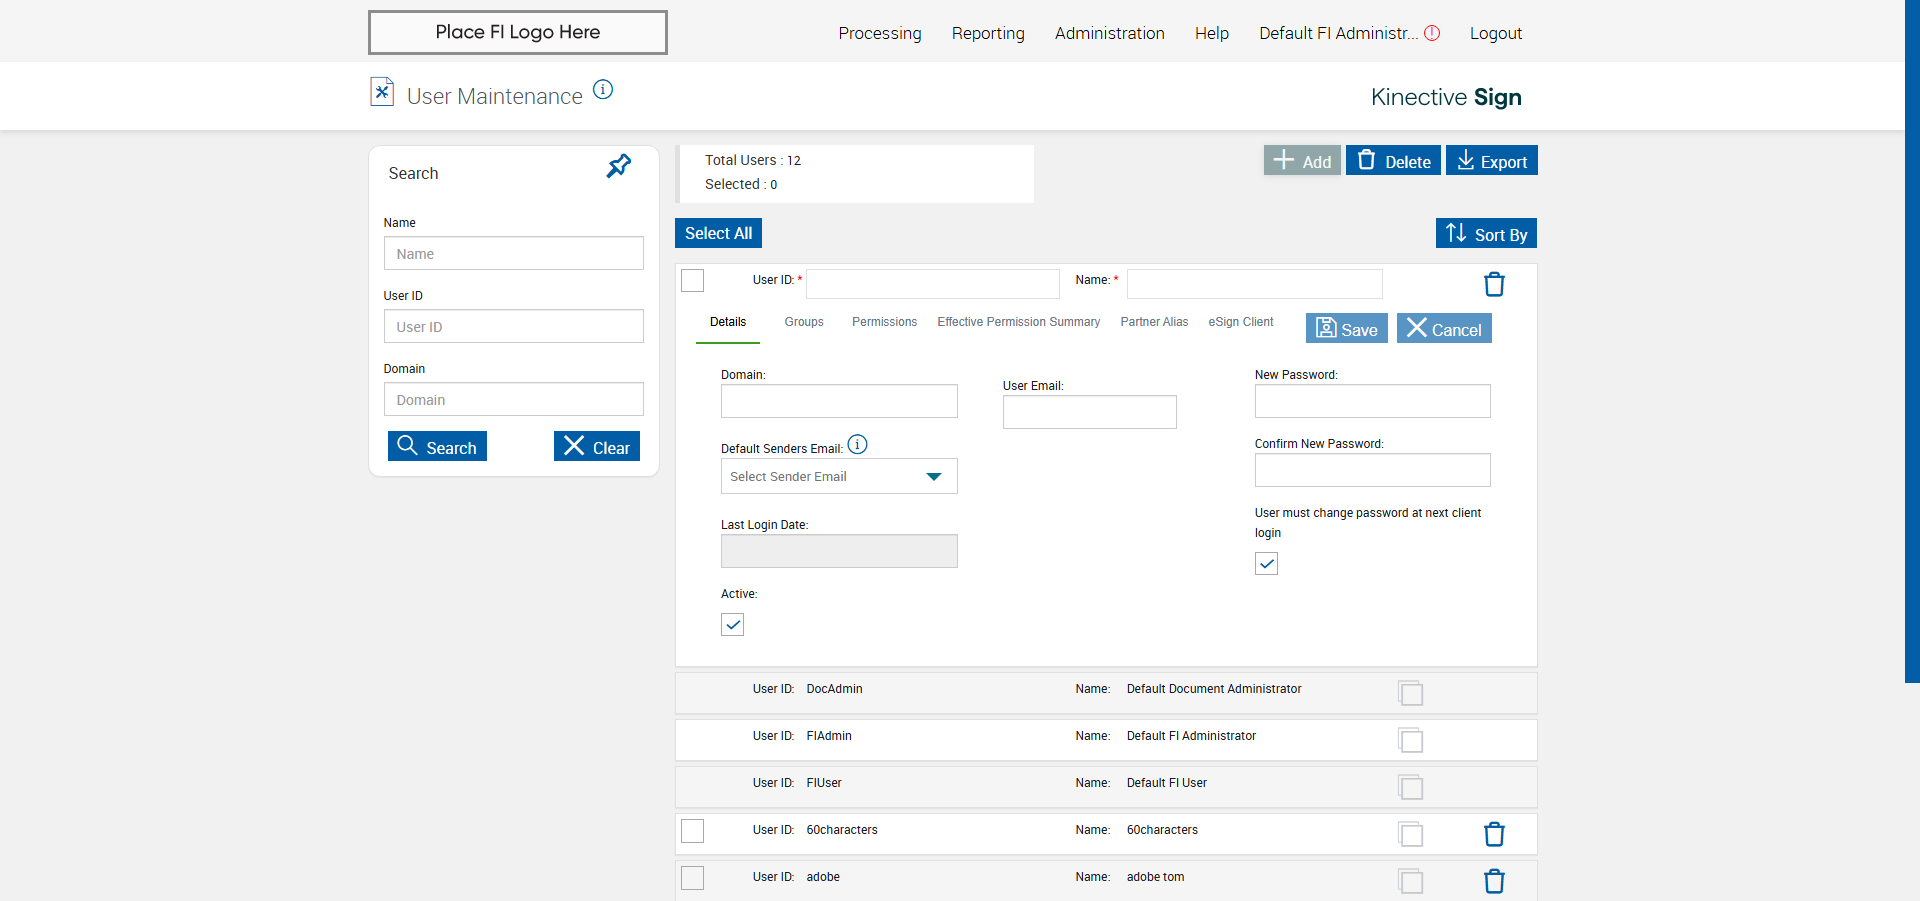Viewport: 1920px width, 901px height.
Task: Click copy icon for 60characters row
Action: coord(1411,834)
